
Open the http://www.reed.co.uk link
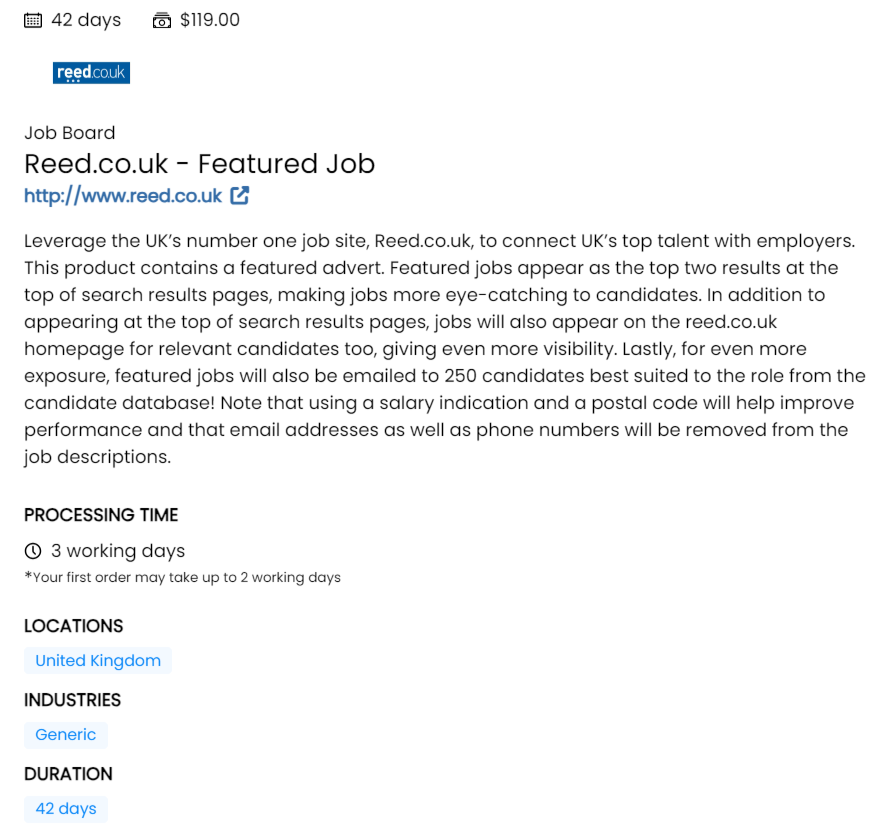(123, 196)
